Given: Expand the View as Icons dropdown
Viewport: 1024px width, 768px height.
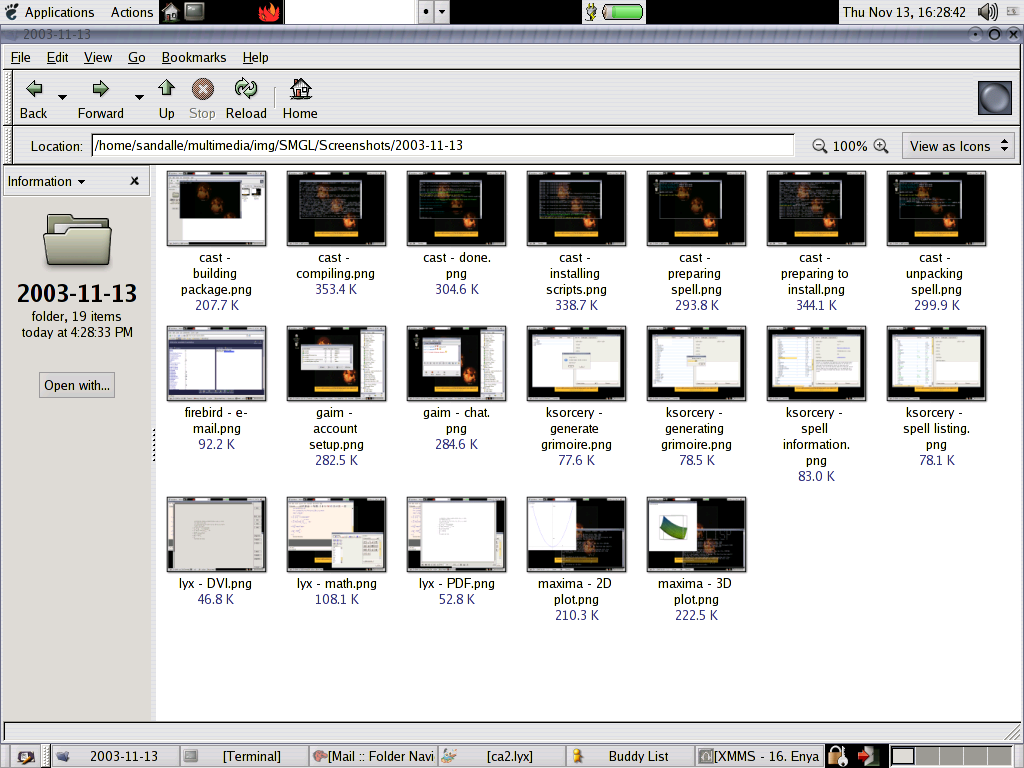Looking at the screenshot, I should [957, 146].
